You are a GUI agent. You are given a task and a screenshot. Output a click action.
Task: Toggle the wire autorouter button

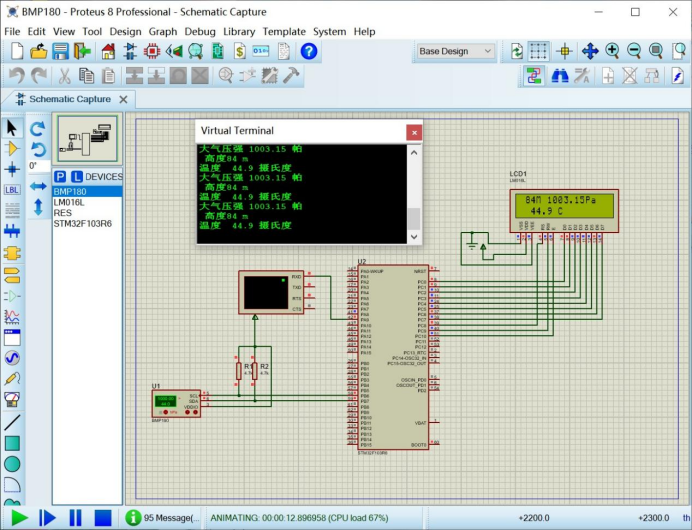[534, 76]
